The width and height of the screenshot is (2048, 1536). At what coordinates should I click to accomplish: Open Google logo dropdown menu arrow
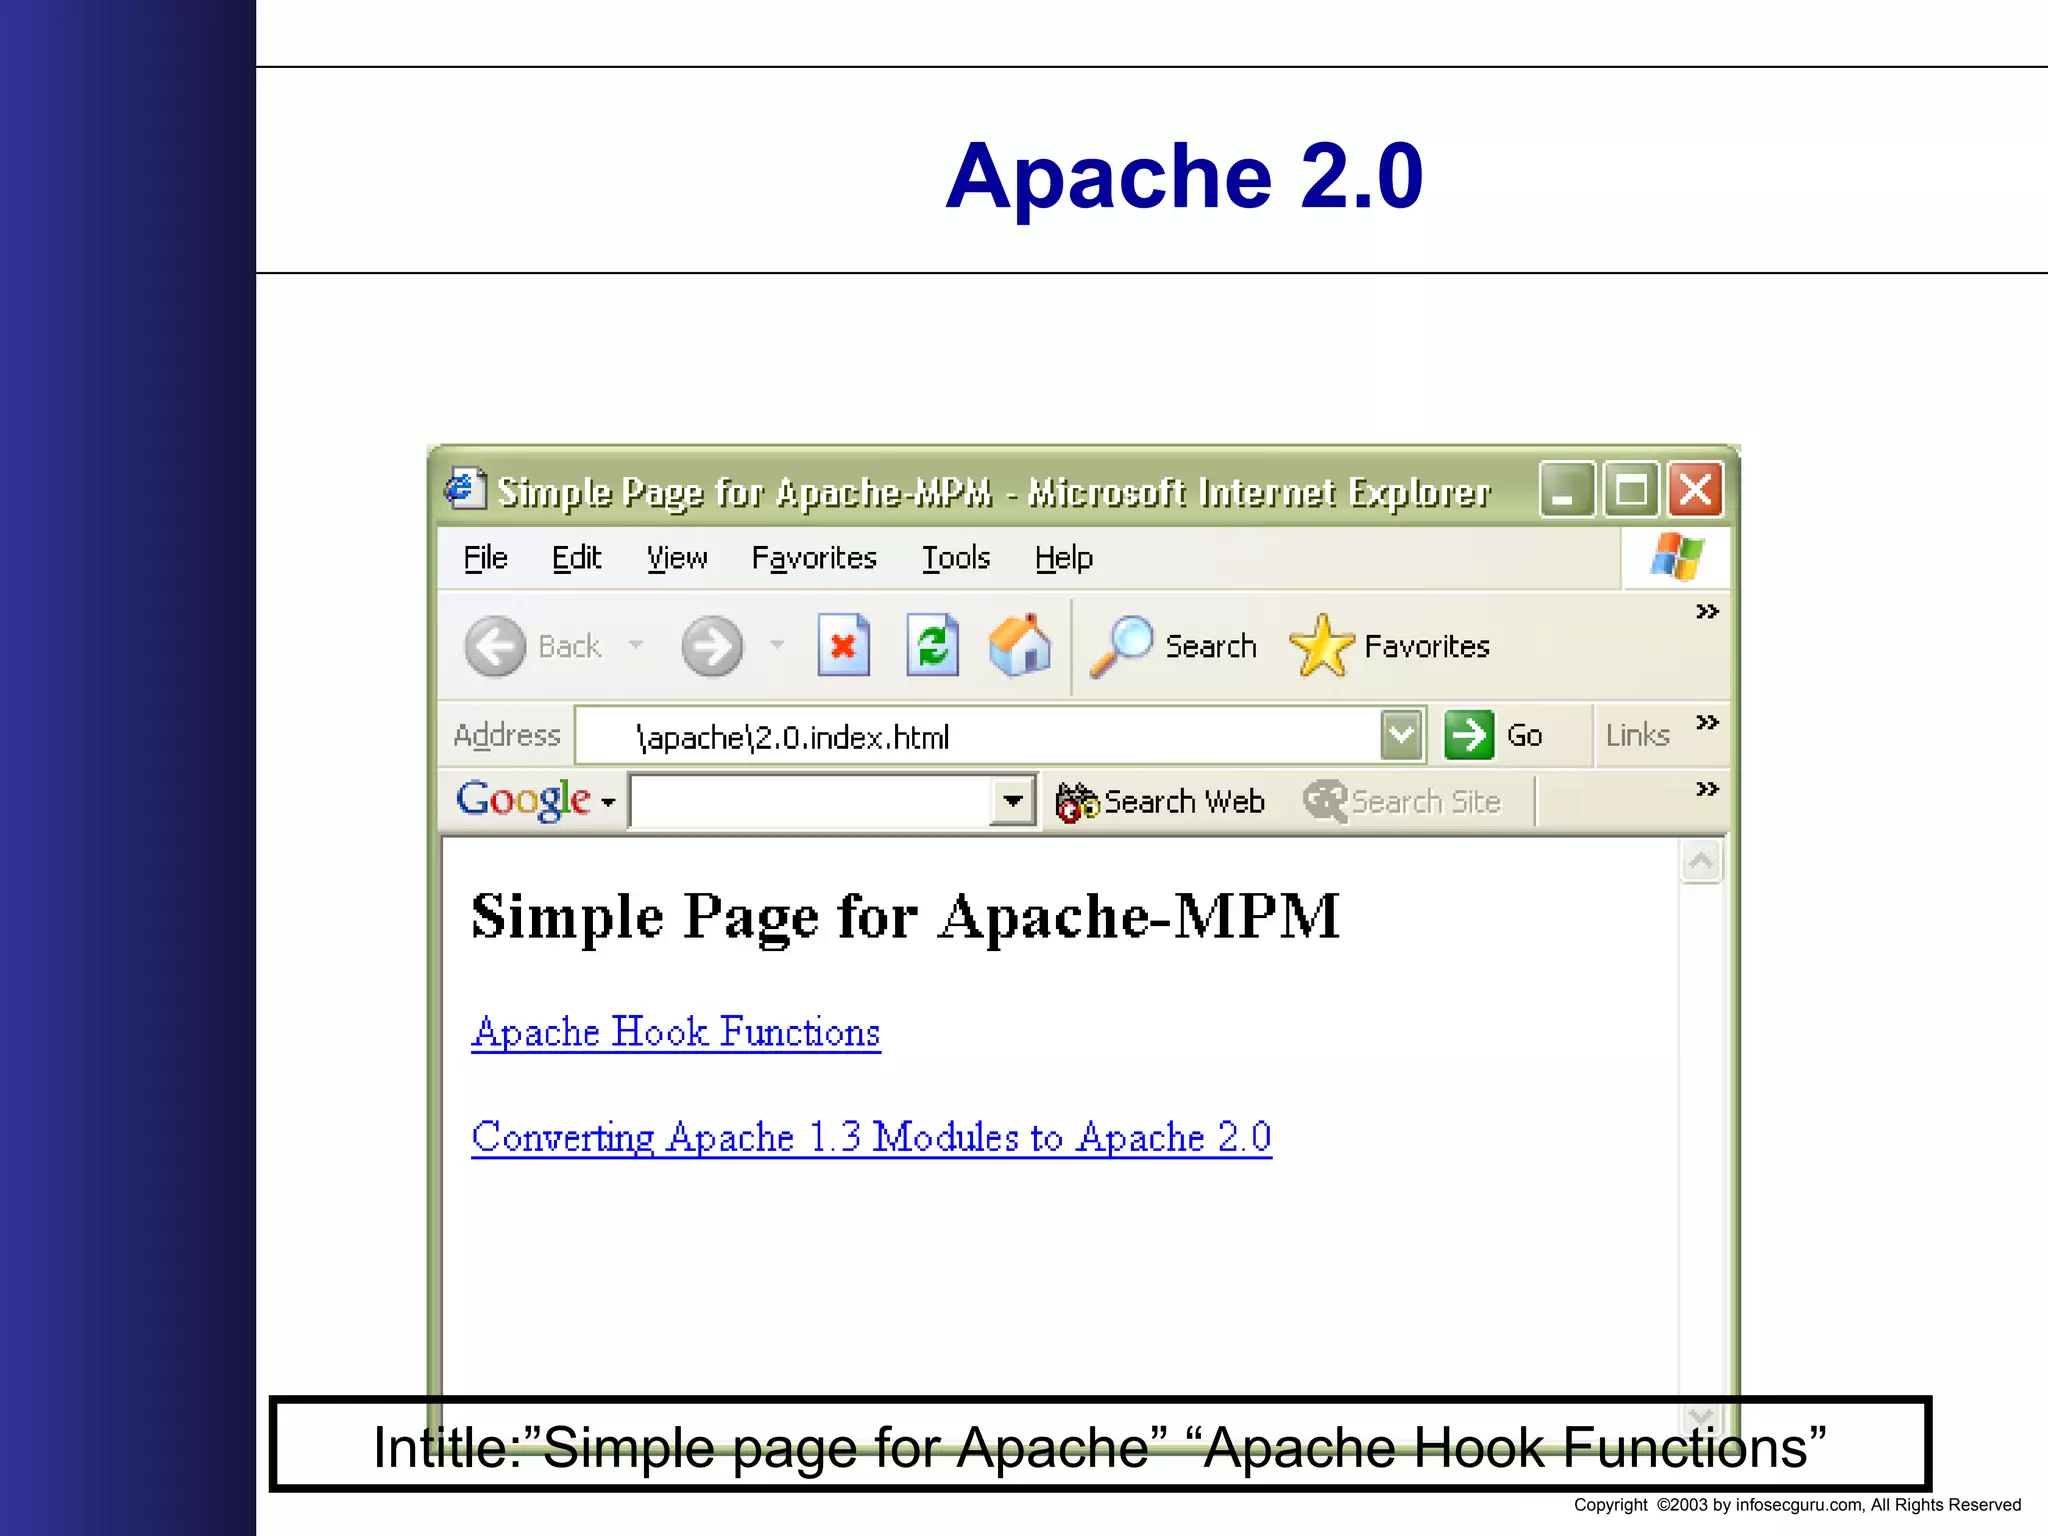click(608, 802)
